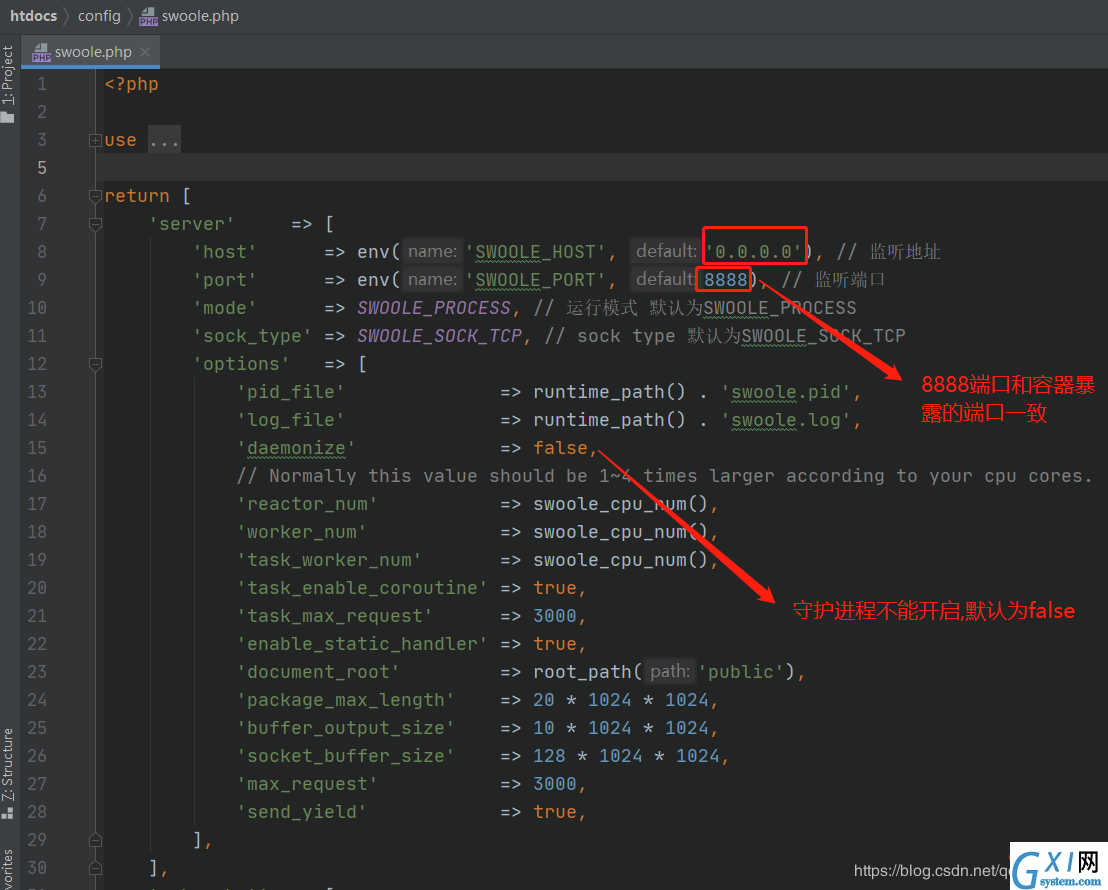Click the htdocs breadcrumb
Viewport: 1108px width, 890px height.
pos(33,16)
